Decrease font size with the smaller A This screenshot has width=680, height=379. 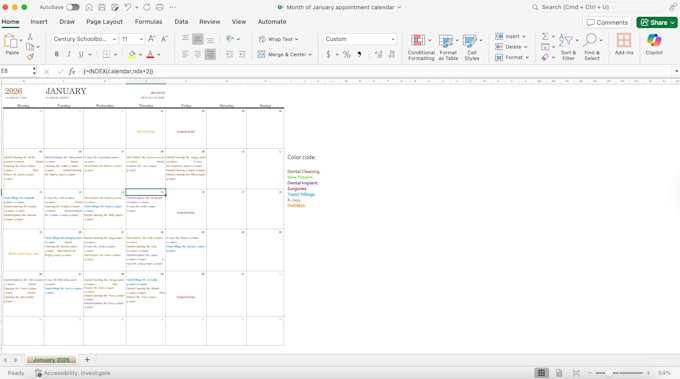coord(164,39)
